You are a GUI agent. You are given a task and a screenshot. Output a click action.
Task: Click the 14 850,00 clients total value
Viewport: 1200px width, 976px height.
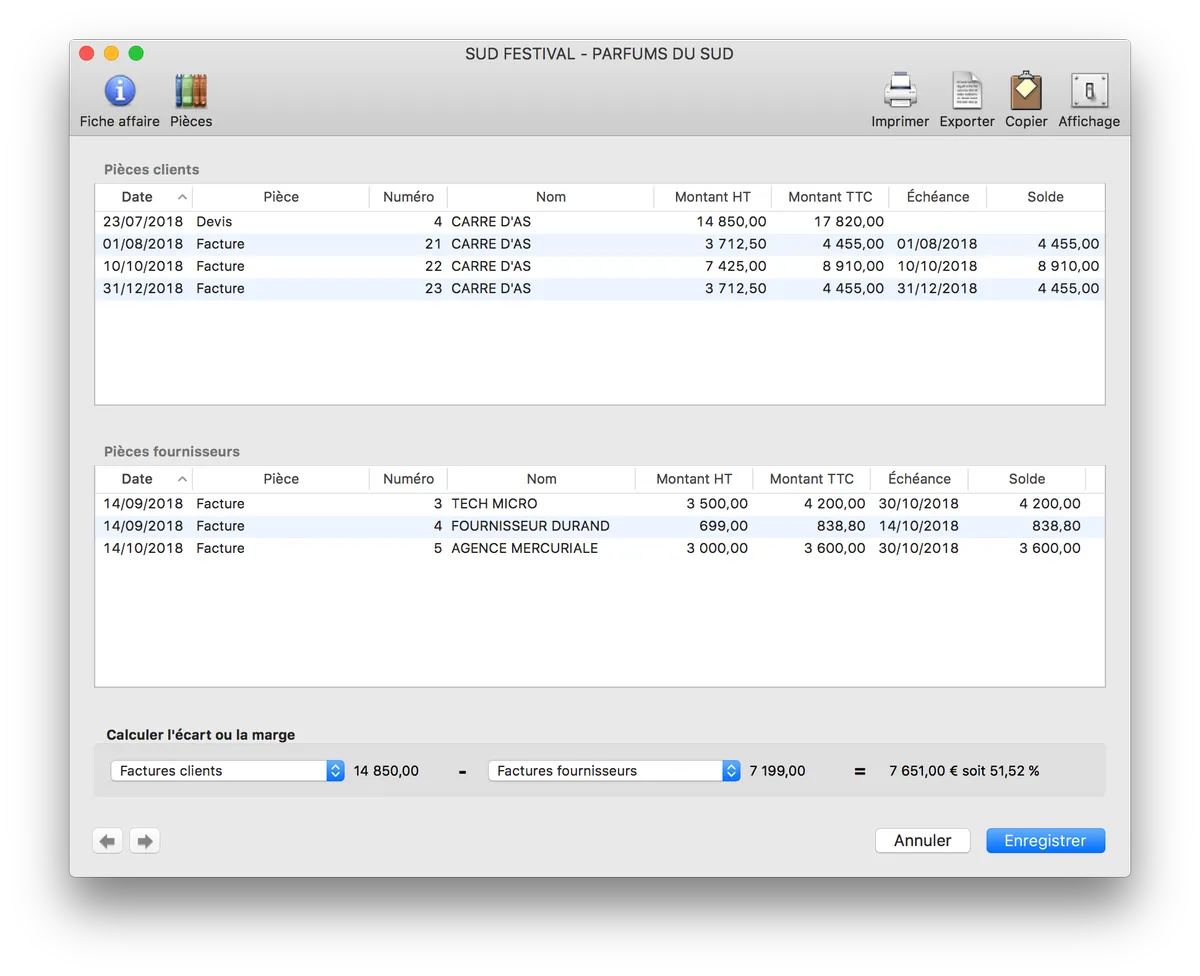[x=386, y=771]
